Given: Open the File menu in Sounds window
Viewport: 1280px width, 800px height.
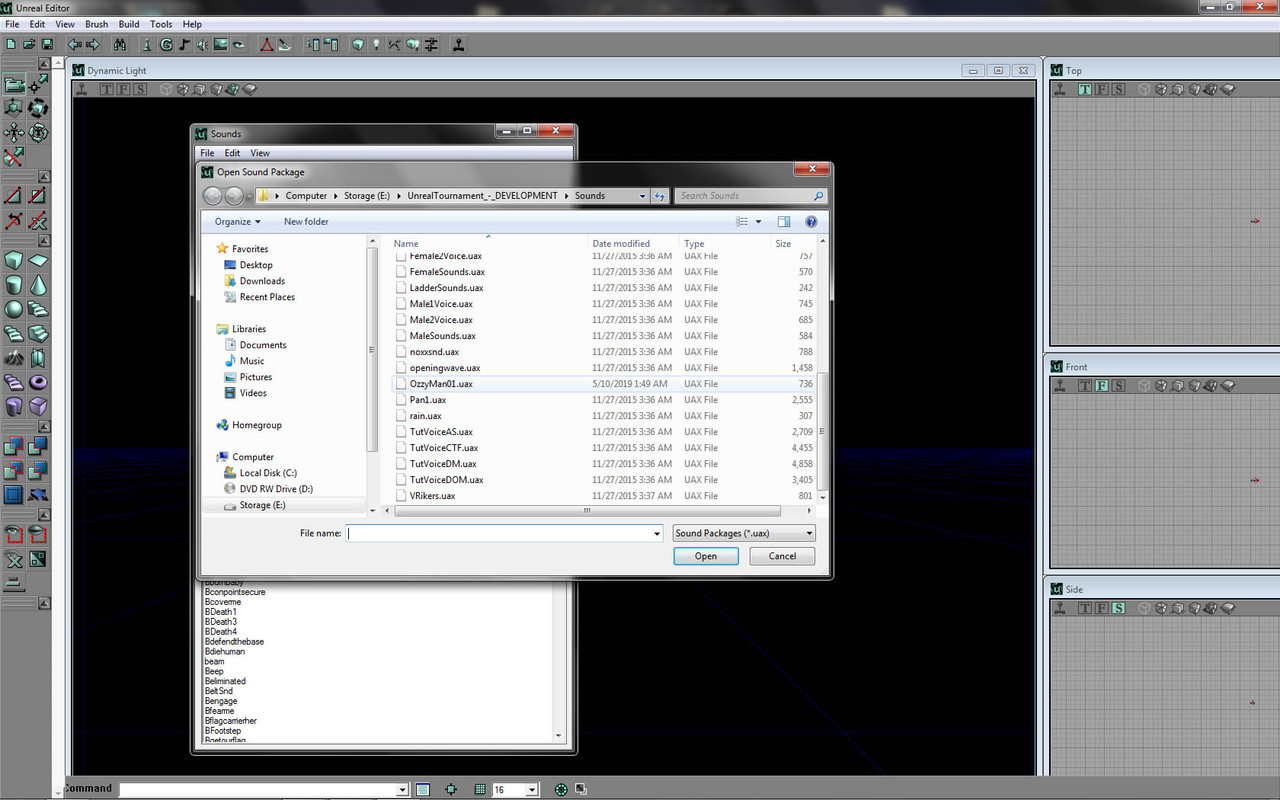Looking at the screenshot, I should (207, 153).
